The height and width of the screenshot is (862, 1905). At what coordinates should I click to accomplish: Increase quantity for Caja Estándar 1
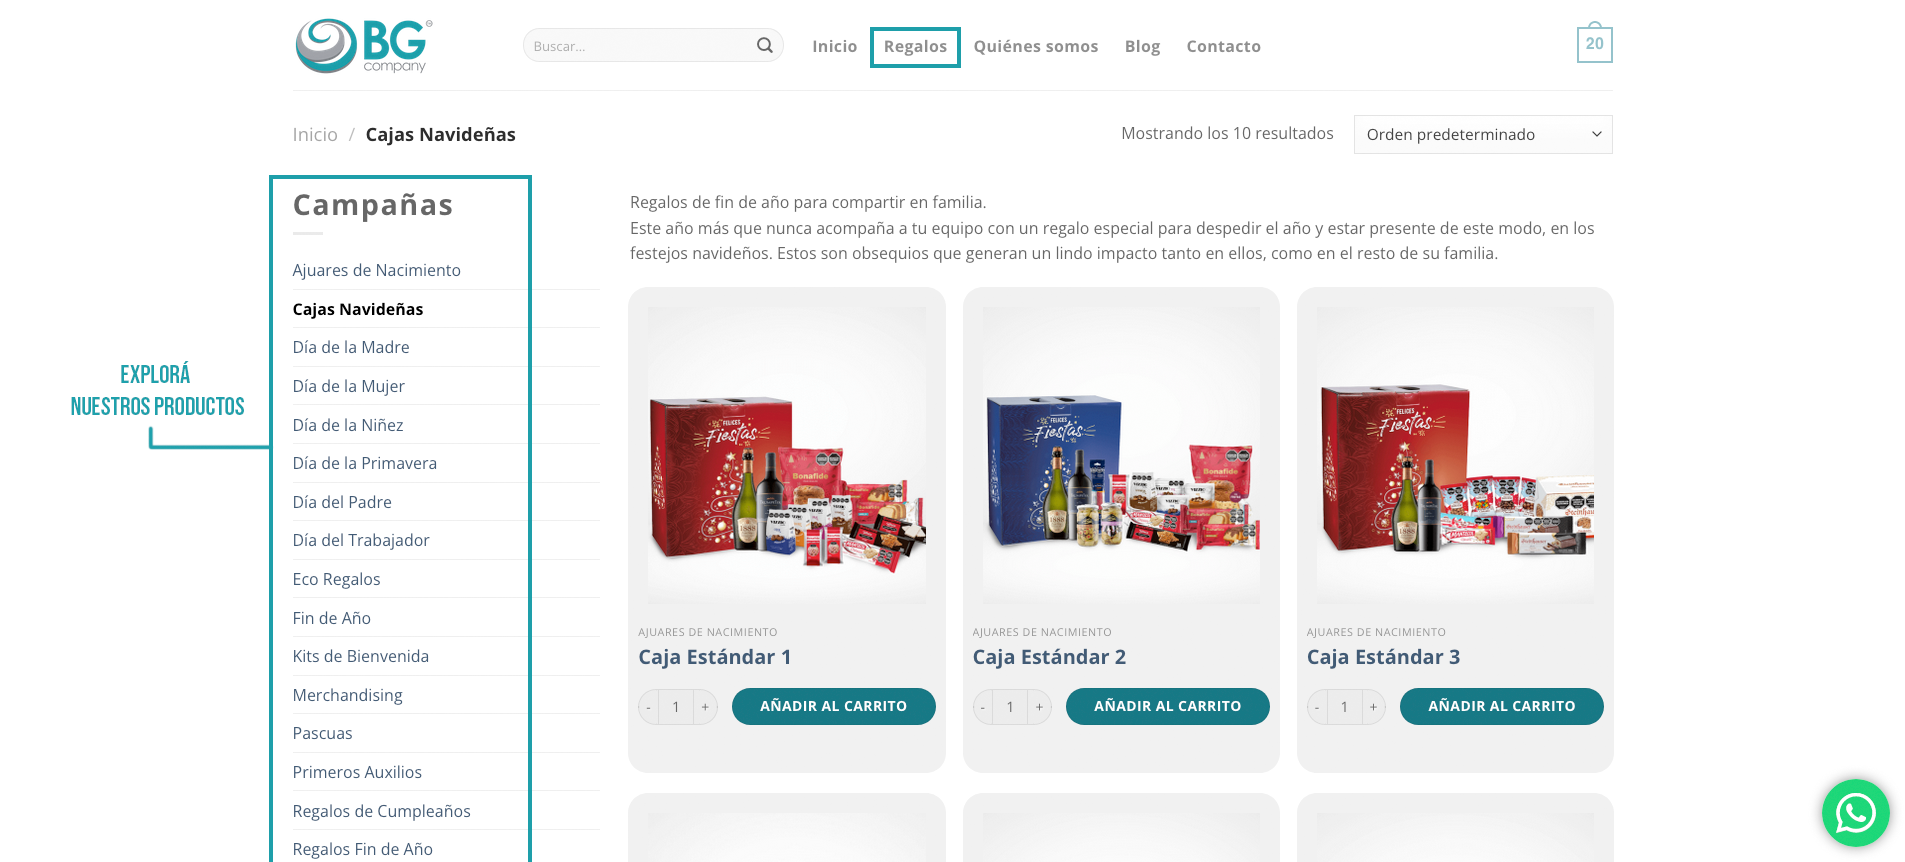click(x=705, y=707)
